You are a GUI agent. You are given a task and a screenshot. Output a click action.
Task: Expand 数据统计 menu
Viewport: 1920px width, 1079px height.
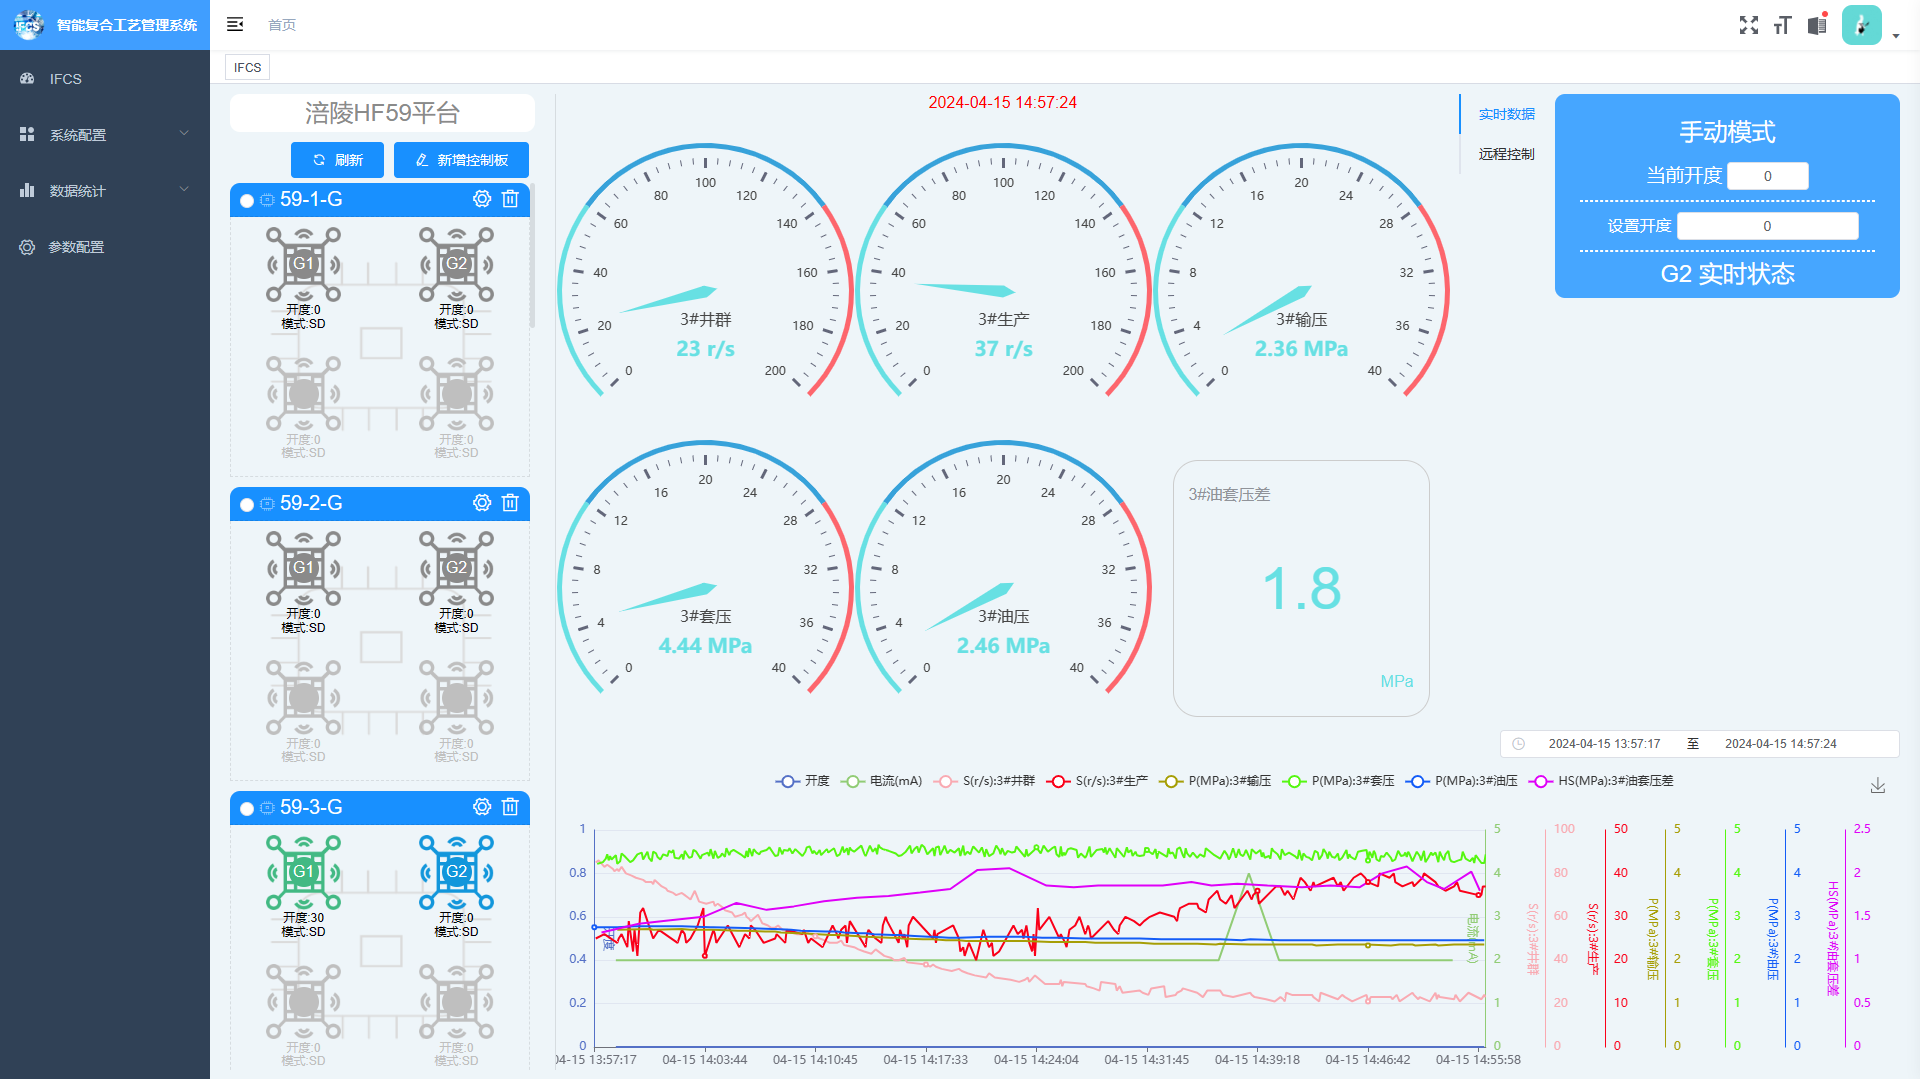(x=105, y=191)
